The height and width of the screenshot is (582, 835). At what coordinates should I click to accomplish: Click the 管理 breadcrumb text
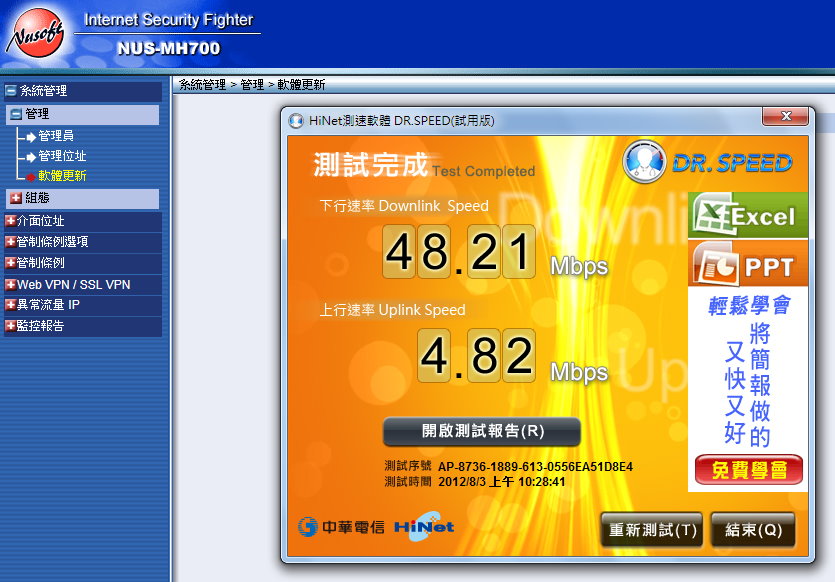coord(252,85)
